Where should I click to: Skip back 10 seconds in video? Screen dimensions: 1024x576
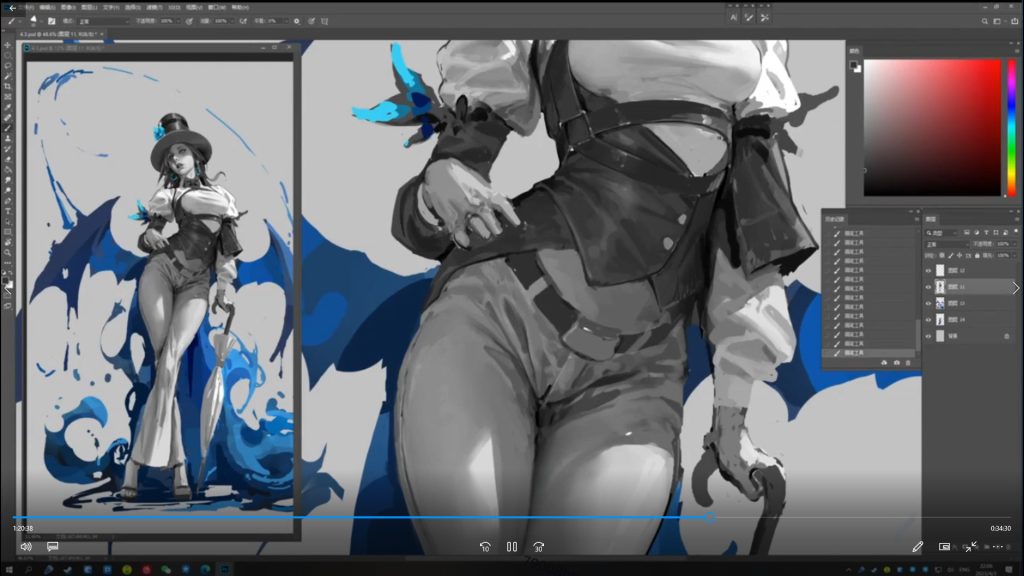485,547
